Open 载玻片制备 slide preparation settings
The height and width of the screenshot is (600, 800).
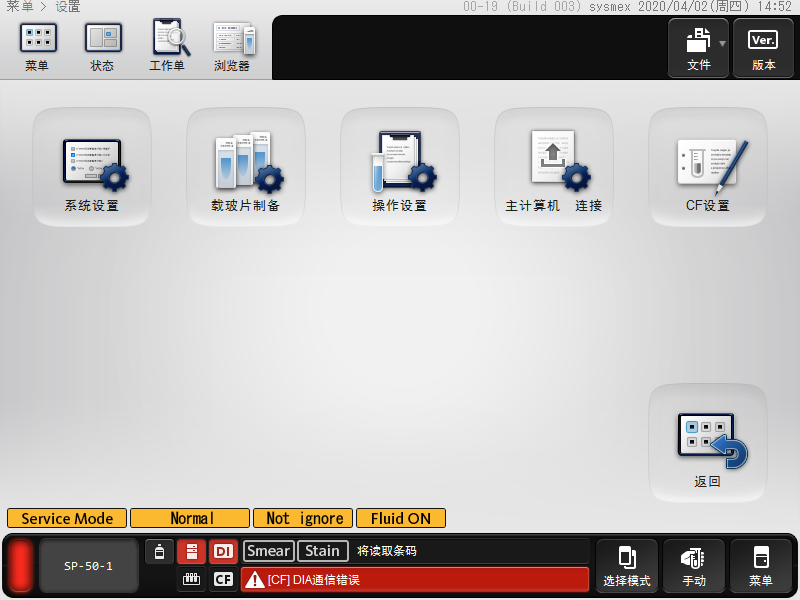[246, 168]
